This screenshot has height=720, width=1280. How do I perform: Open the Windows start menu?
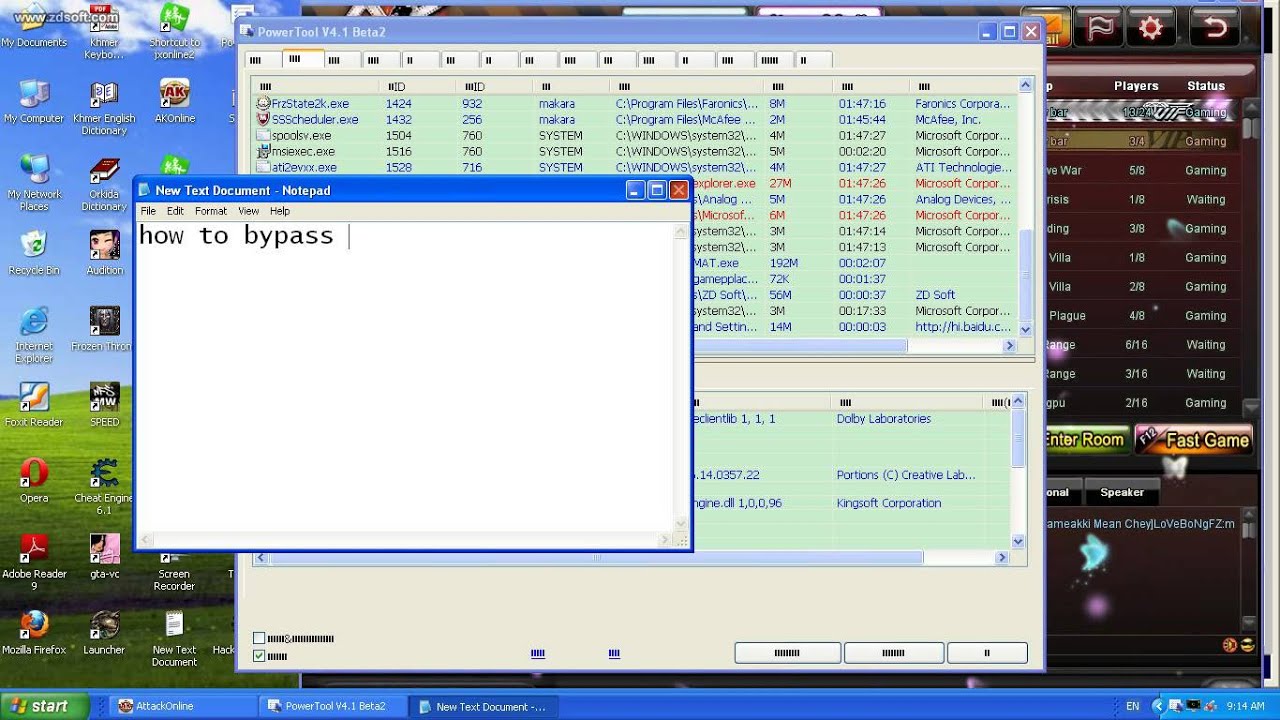44,706
